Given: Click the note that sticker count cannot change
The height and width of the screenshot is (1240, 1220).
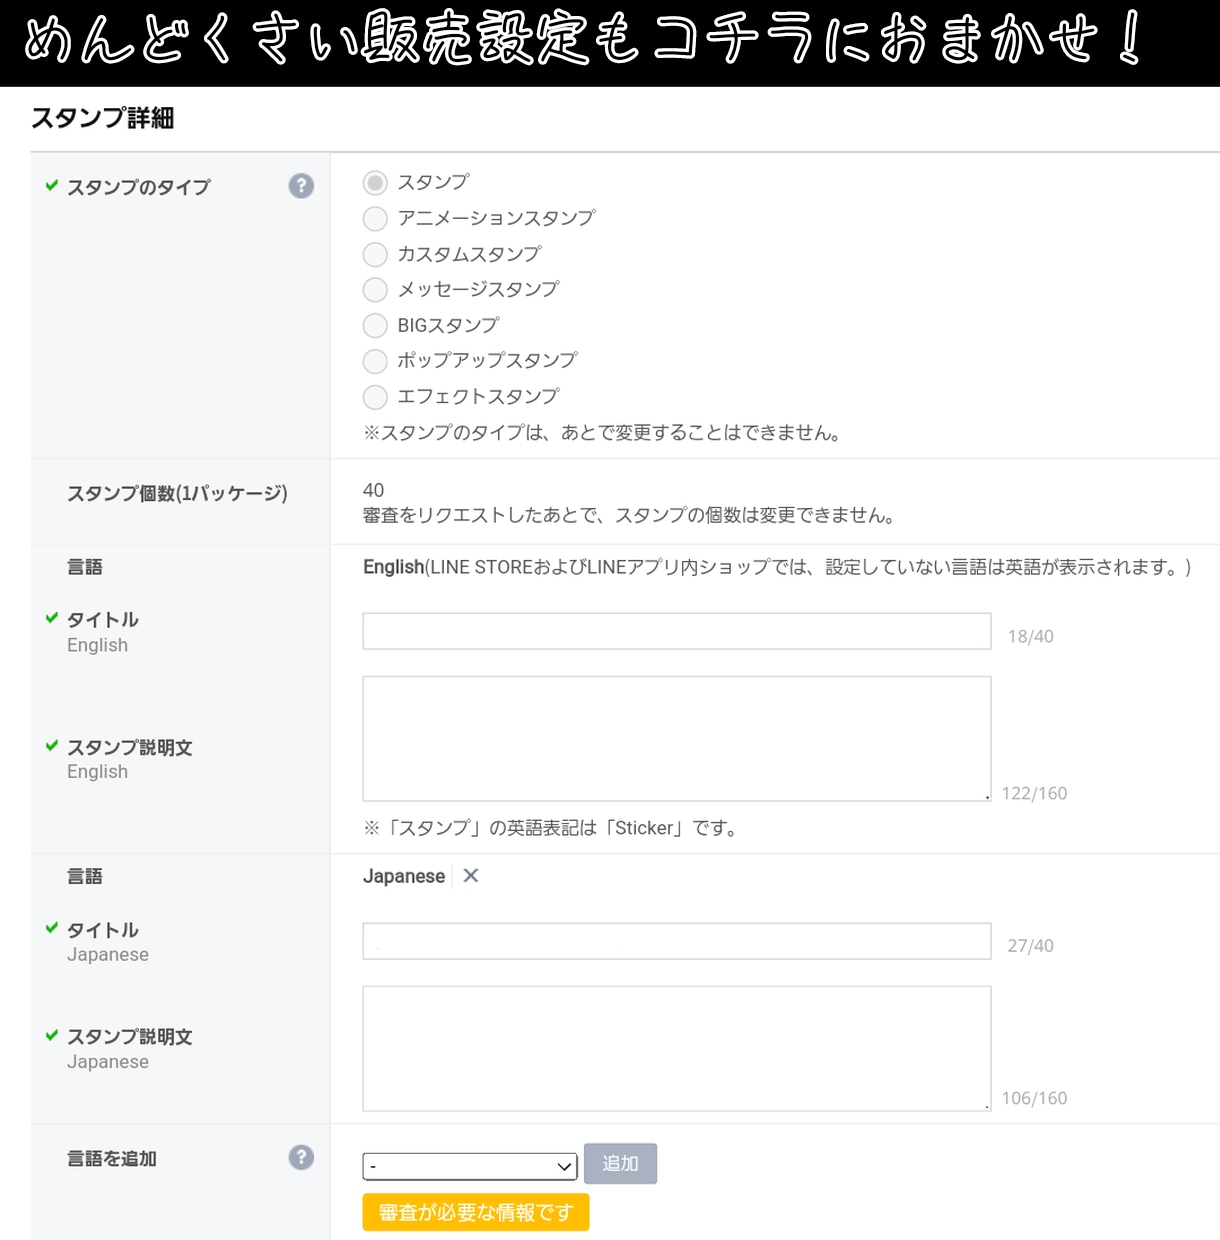Looking at the screenshot, I should (629, 516).
